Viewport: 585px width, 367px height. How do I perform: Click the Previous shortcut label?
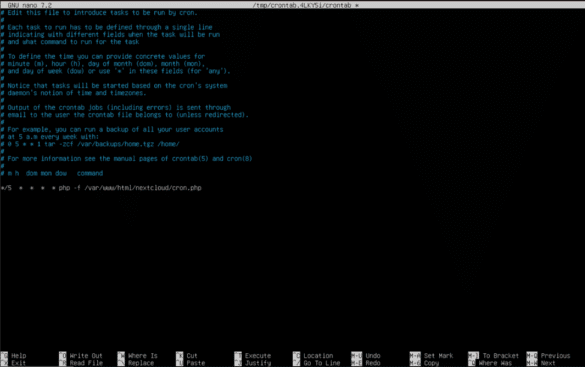click(x=555, y=356)
